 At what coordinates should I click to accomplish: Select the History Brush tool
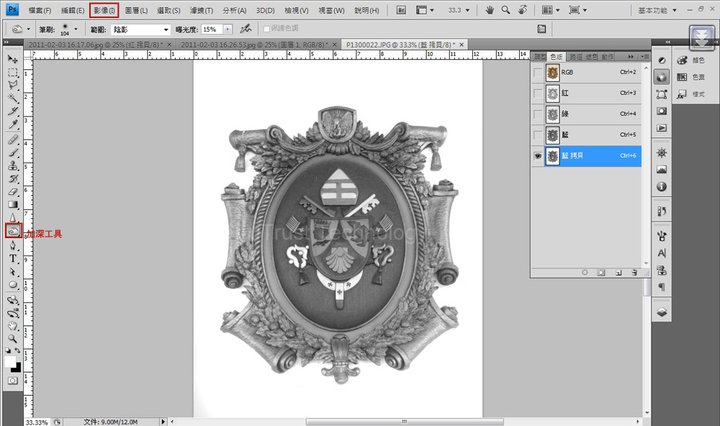pos(13,179)
